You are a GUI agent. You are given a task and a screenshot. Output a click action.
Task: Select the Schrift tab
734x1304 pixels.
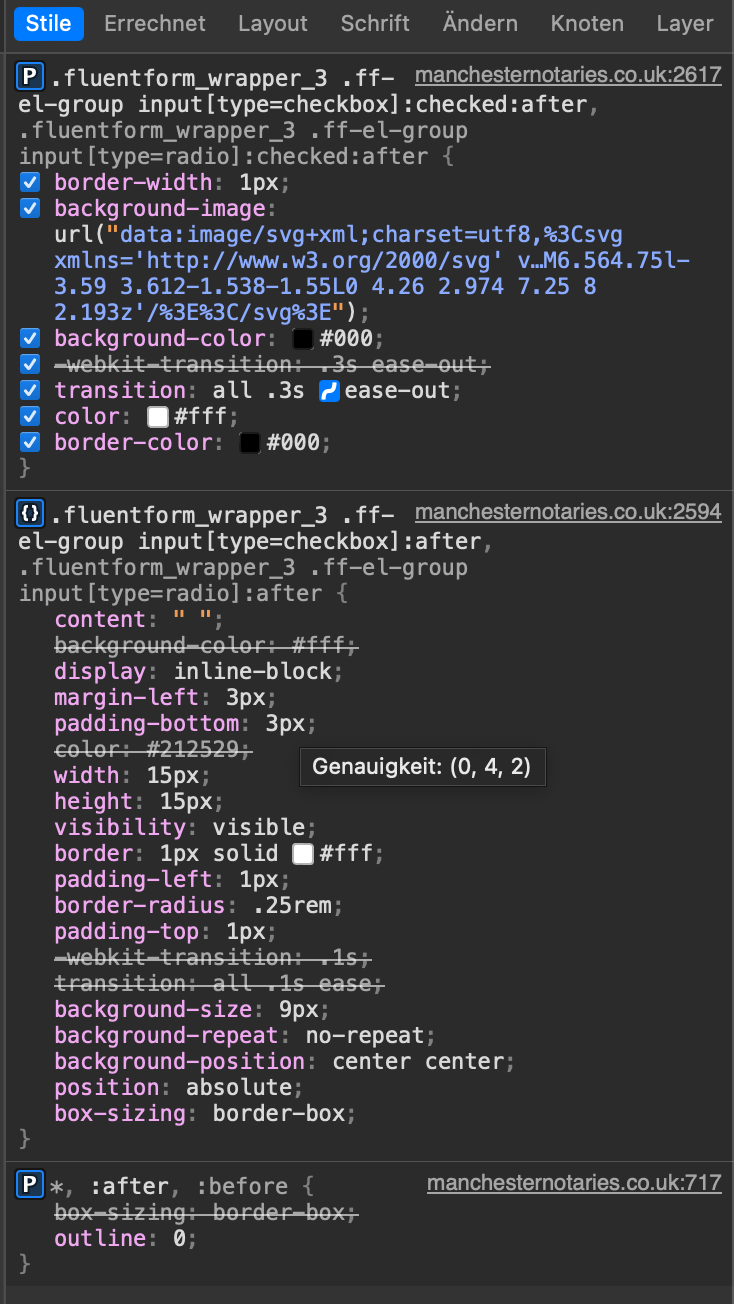pos(375,23)
